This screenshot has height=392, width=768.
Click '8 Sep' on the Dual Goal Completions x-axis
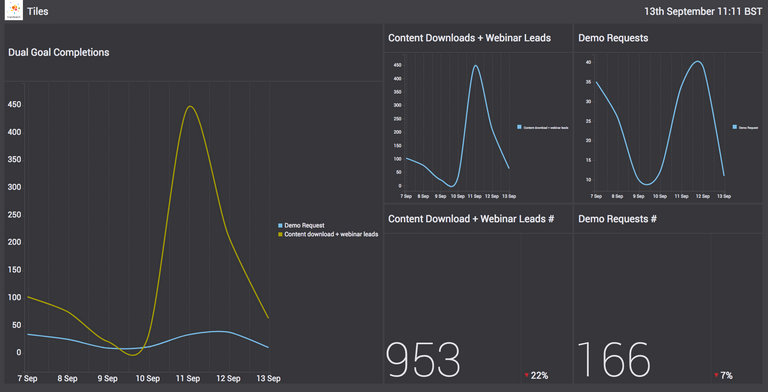67,379
